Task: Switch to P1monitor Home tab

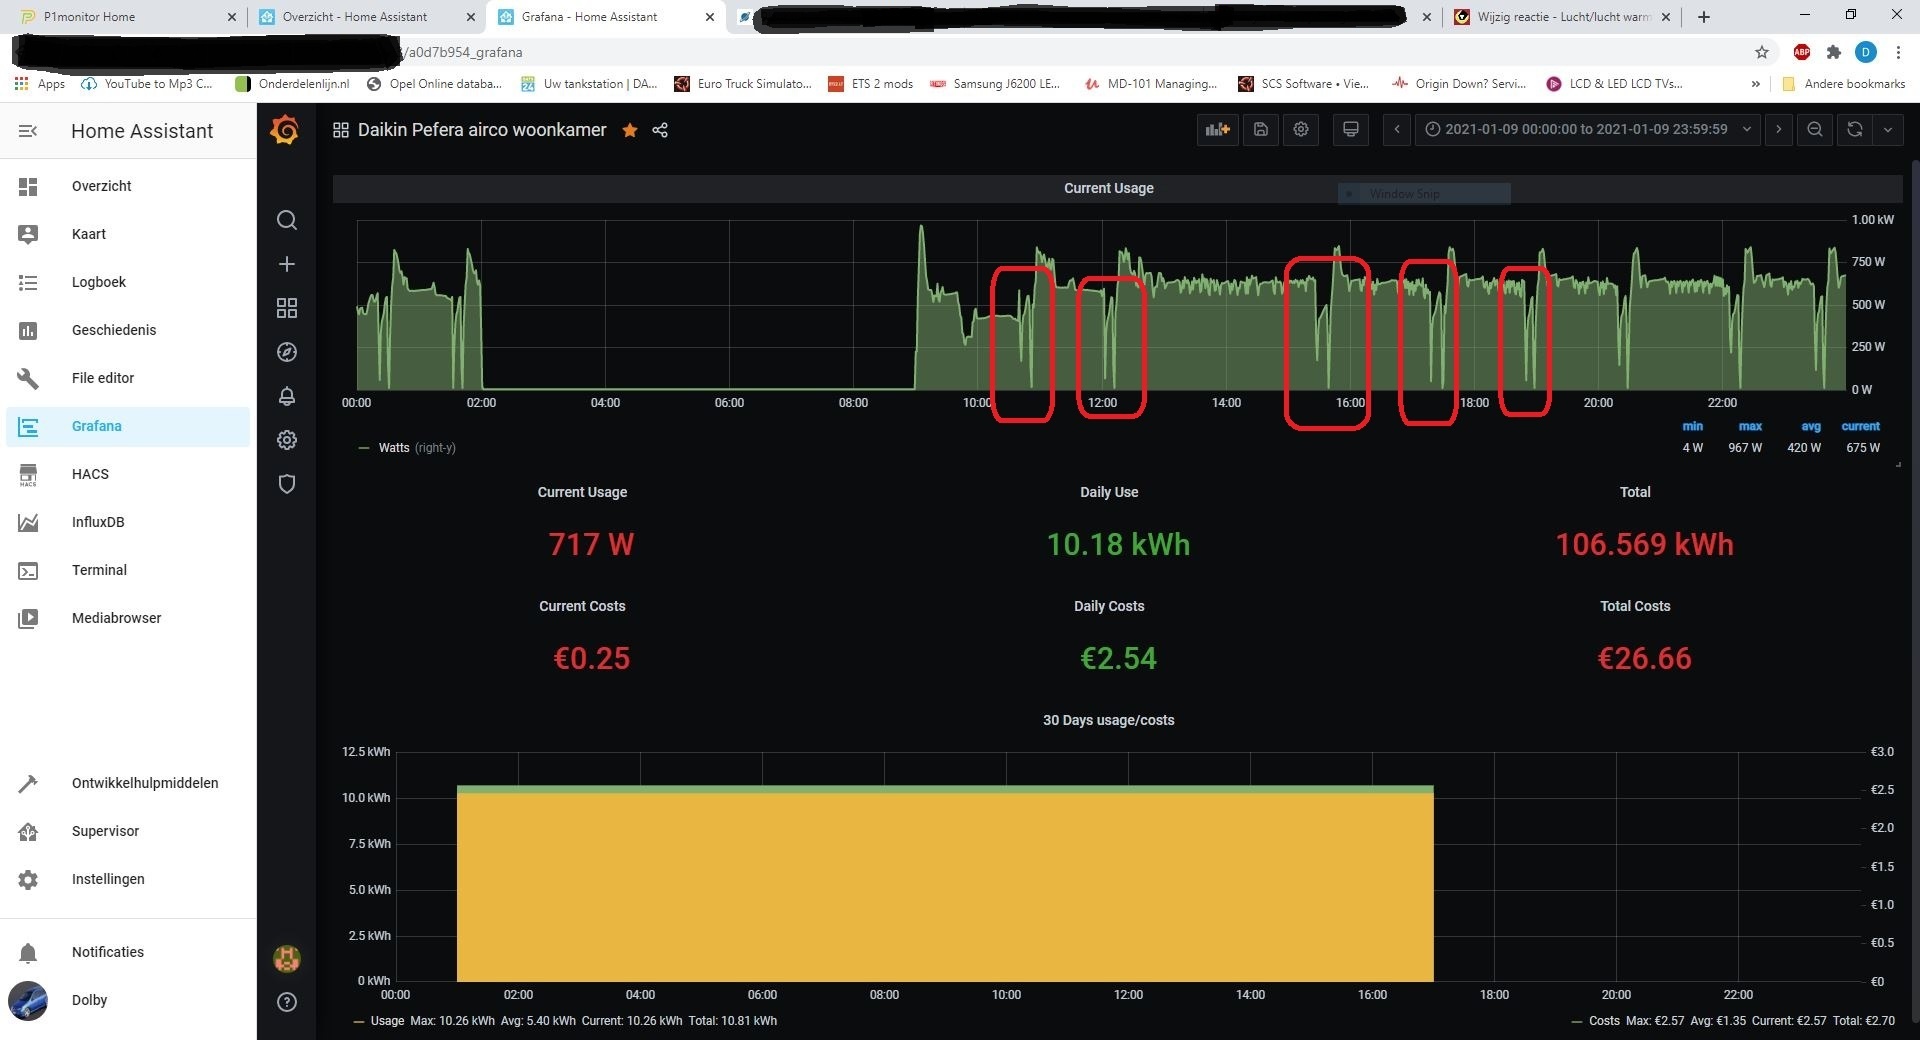Action: coord(124,17)
